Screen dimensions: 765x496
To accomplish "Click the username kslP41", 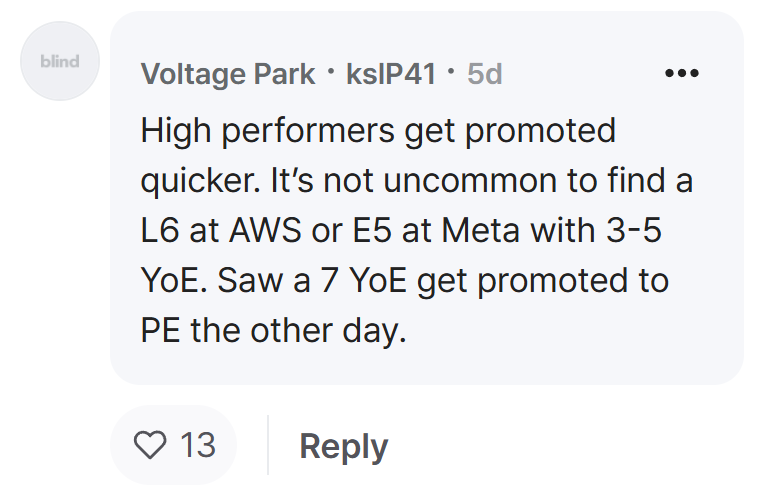I will click(x=391, y=74).
